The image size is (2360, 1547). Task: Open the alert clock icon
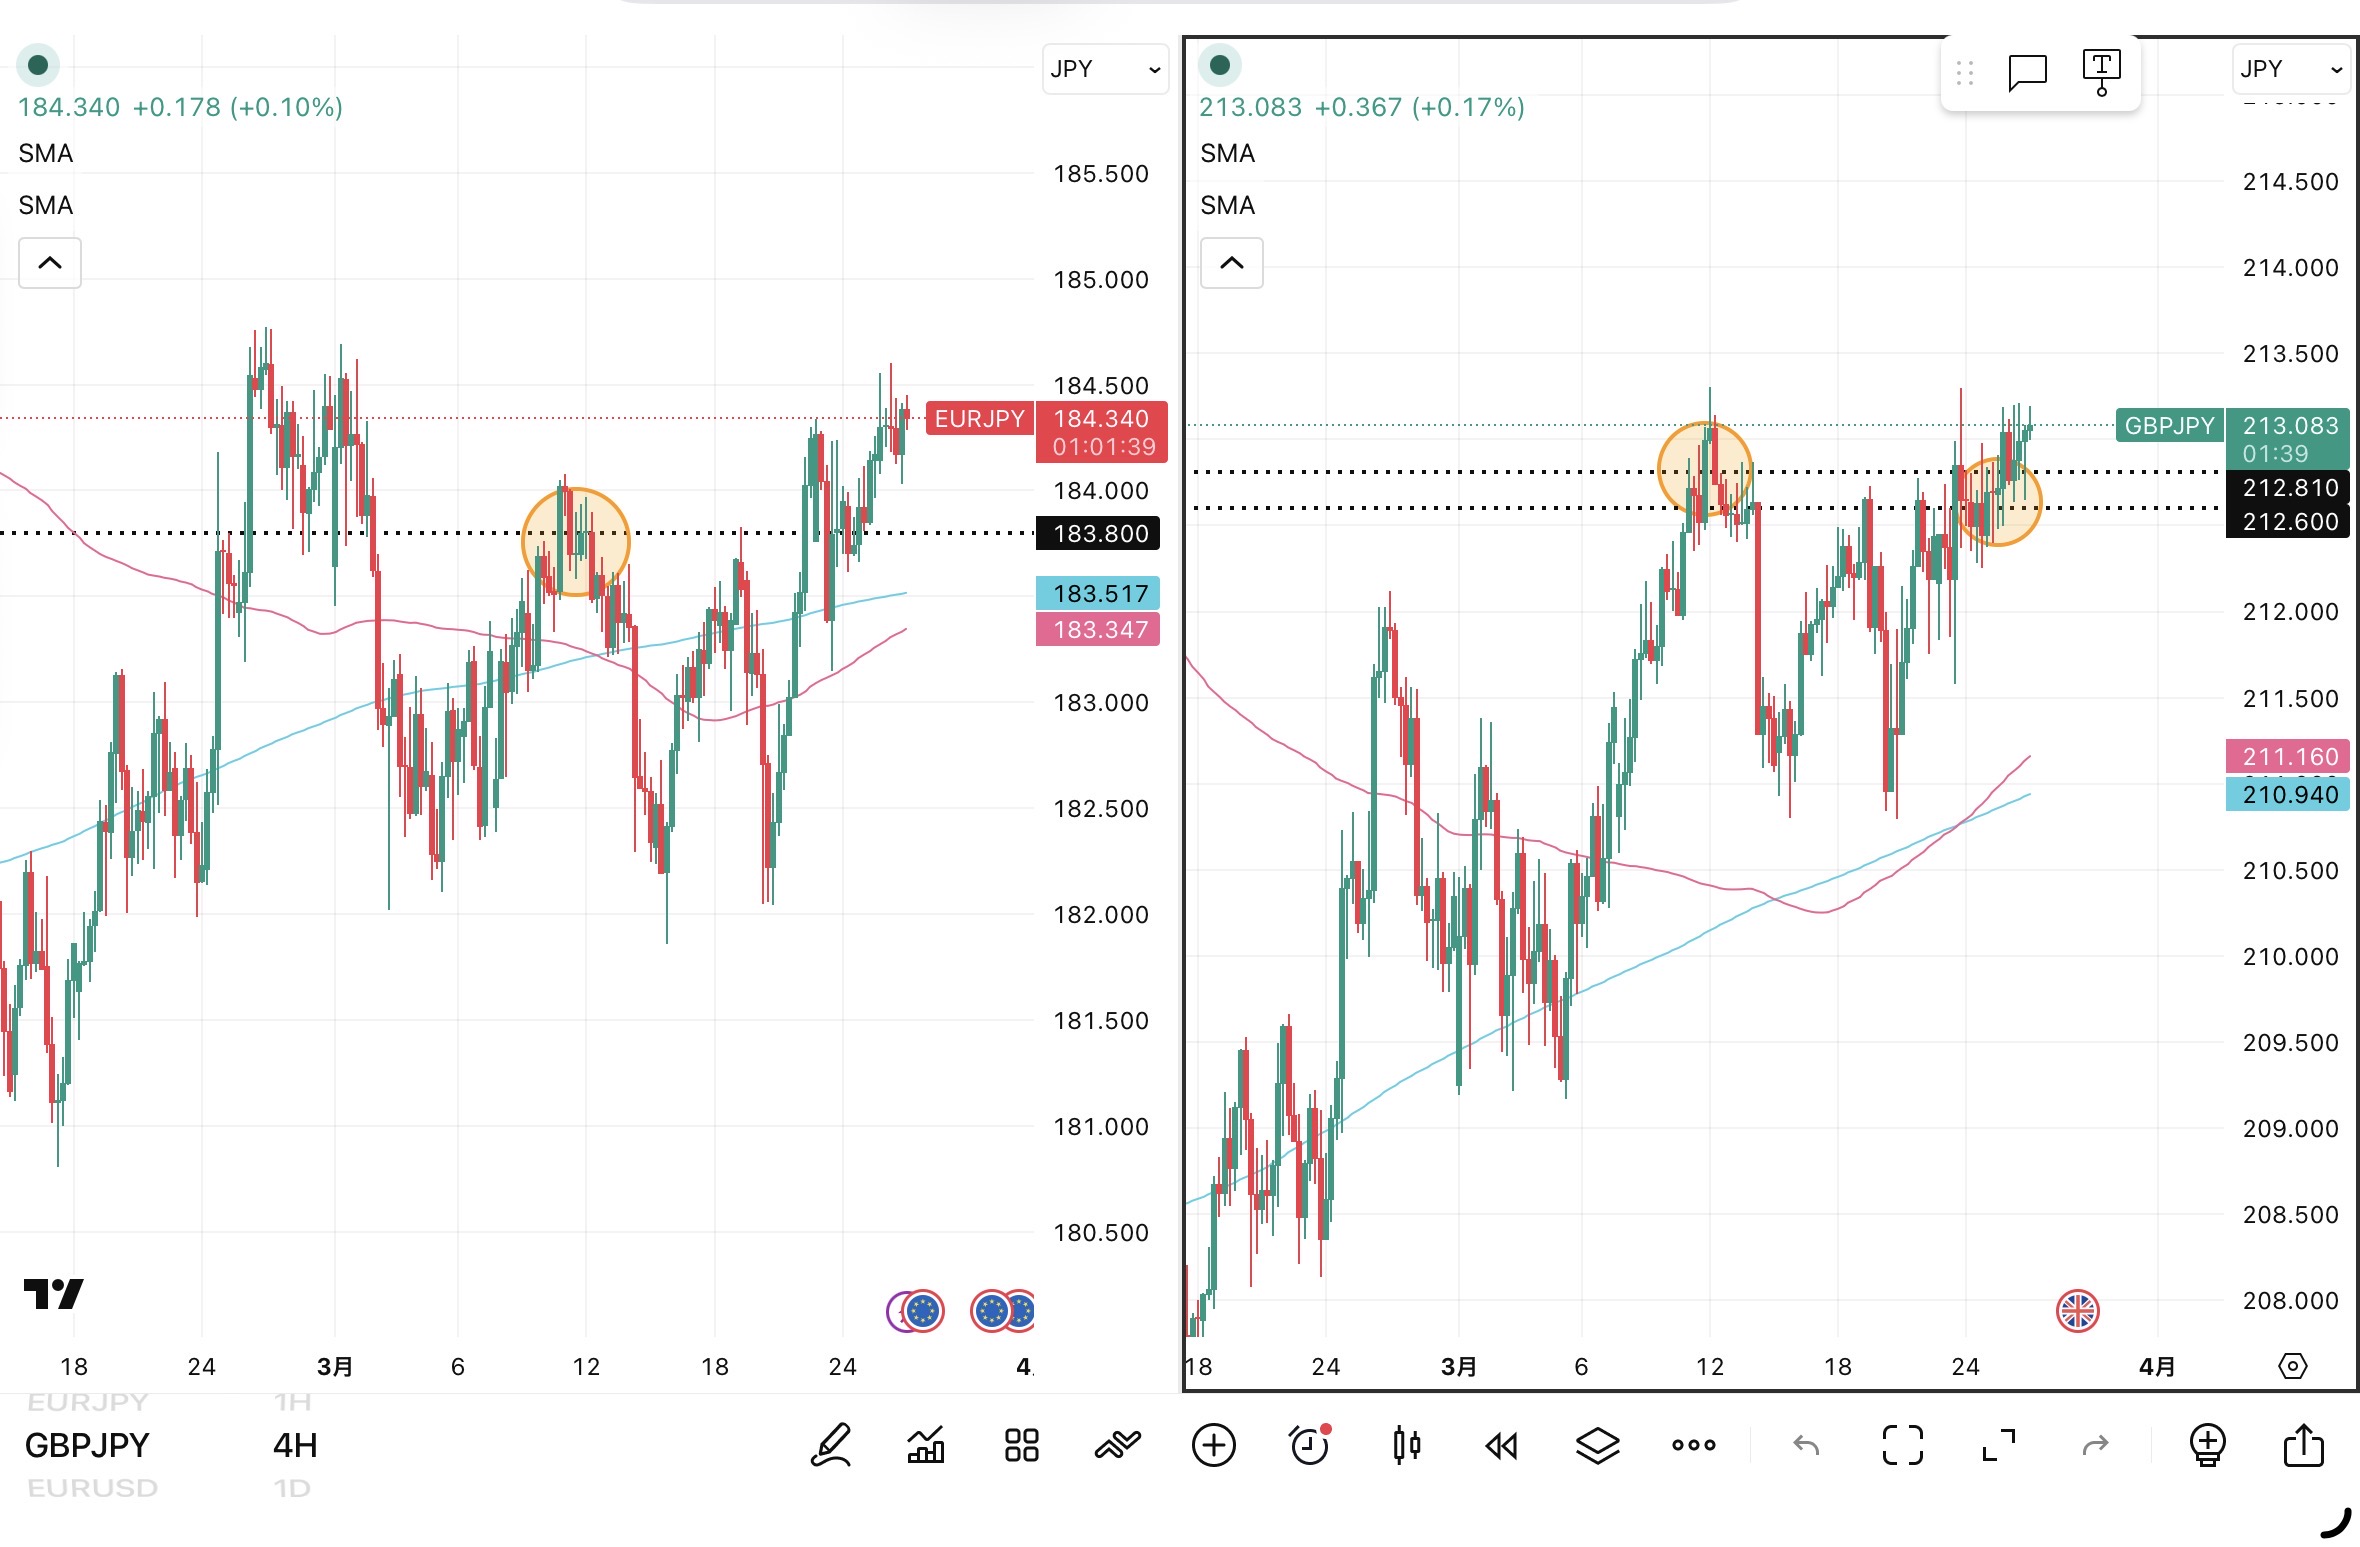(1310, 1445)
